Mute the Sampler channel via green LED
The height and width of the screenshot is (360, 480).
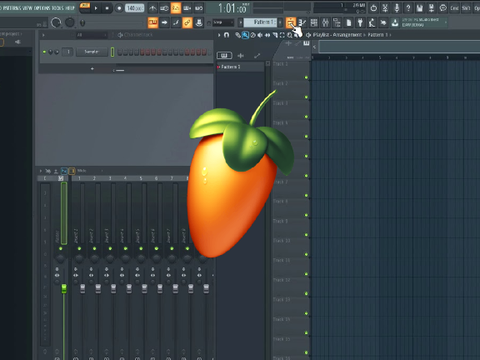[44, 52]
